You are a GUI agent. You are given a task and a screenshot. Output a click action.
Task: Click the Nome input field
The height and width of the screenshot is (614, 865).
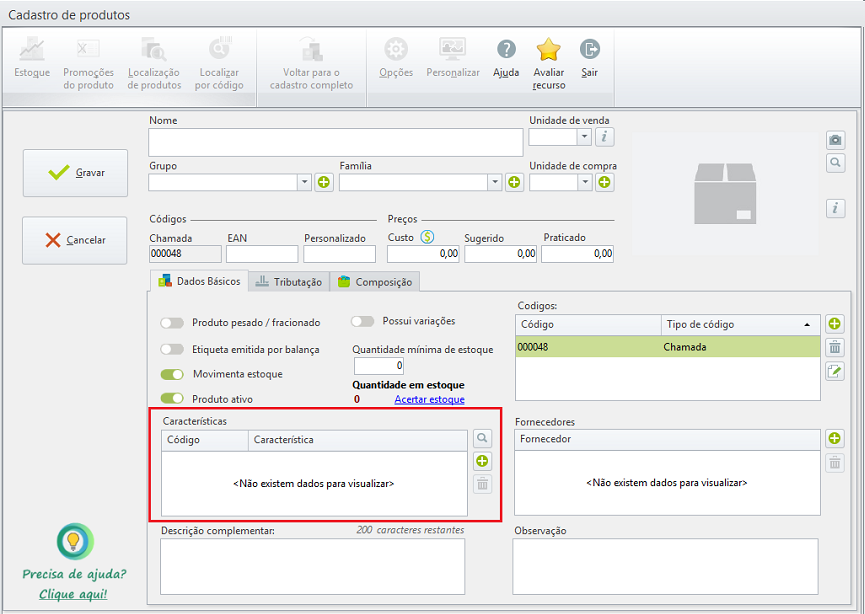(335, 142)
